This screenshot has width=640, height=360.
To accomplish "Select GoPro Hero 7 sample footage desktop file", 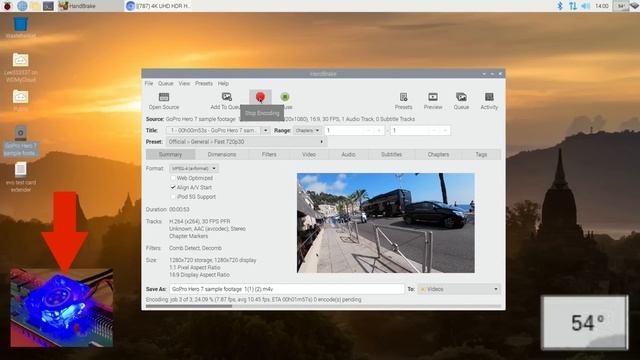I will 20,141.
